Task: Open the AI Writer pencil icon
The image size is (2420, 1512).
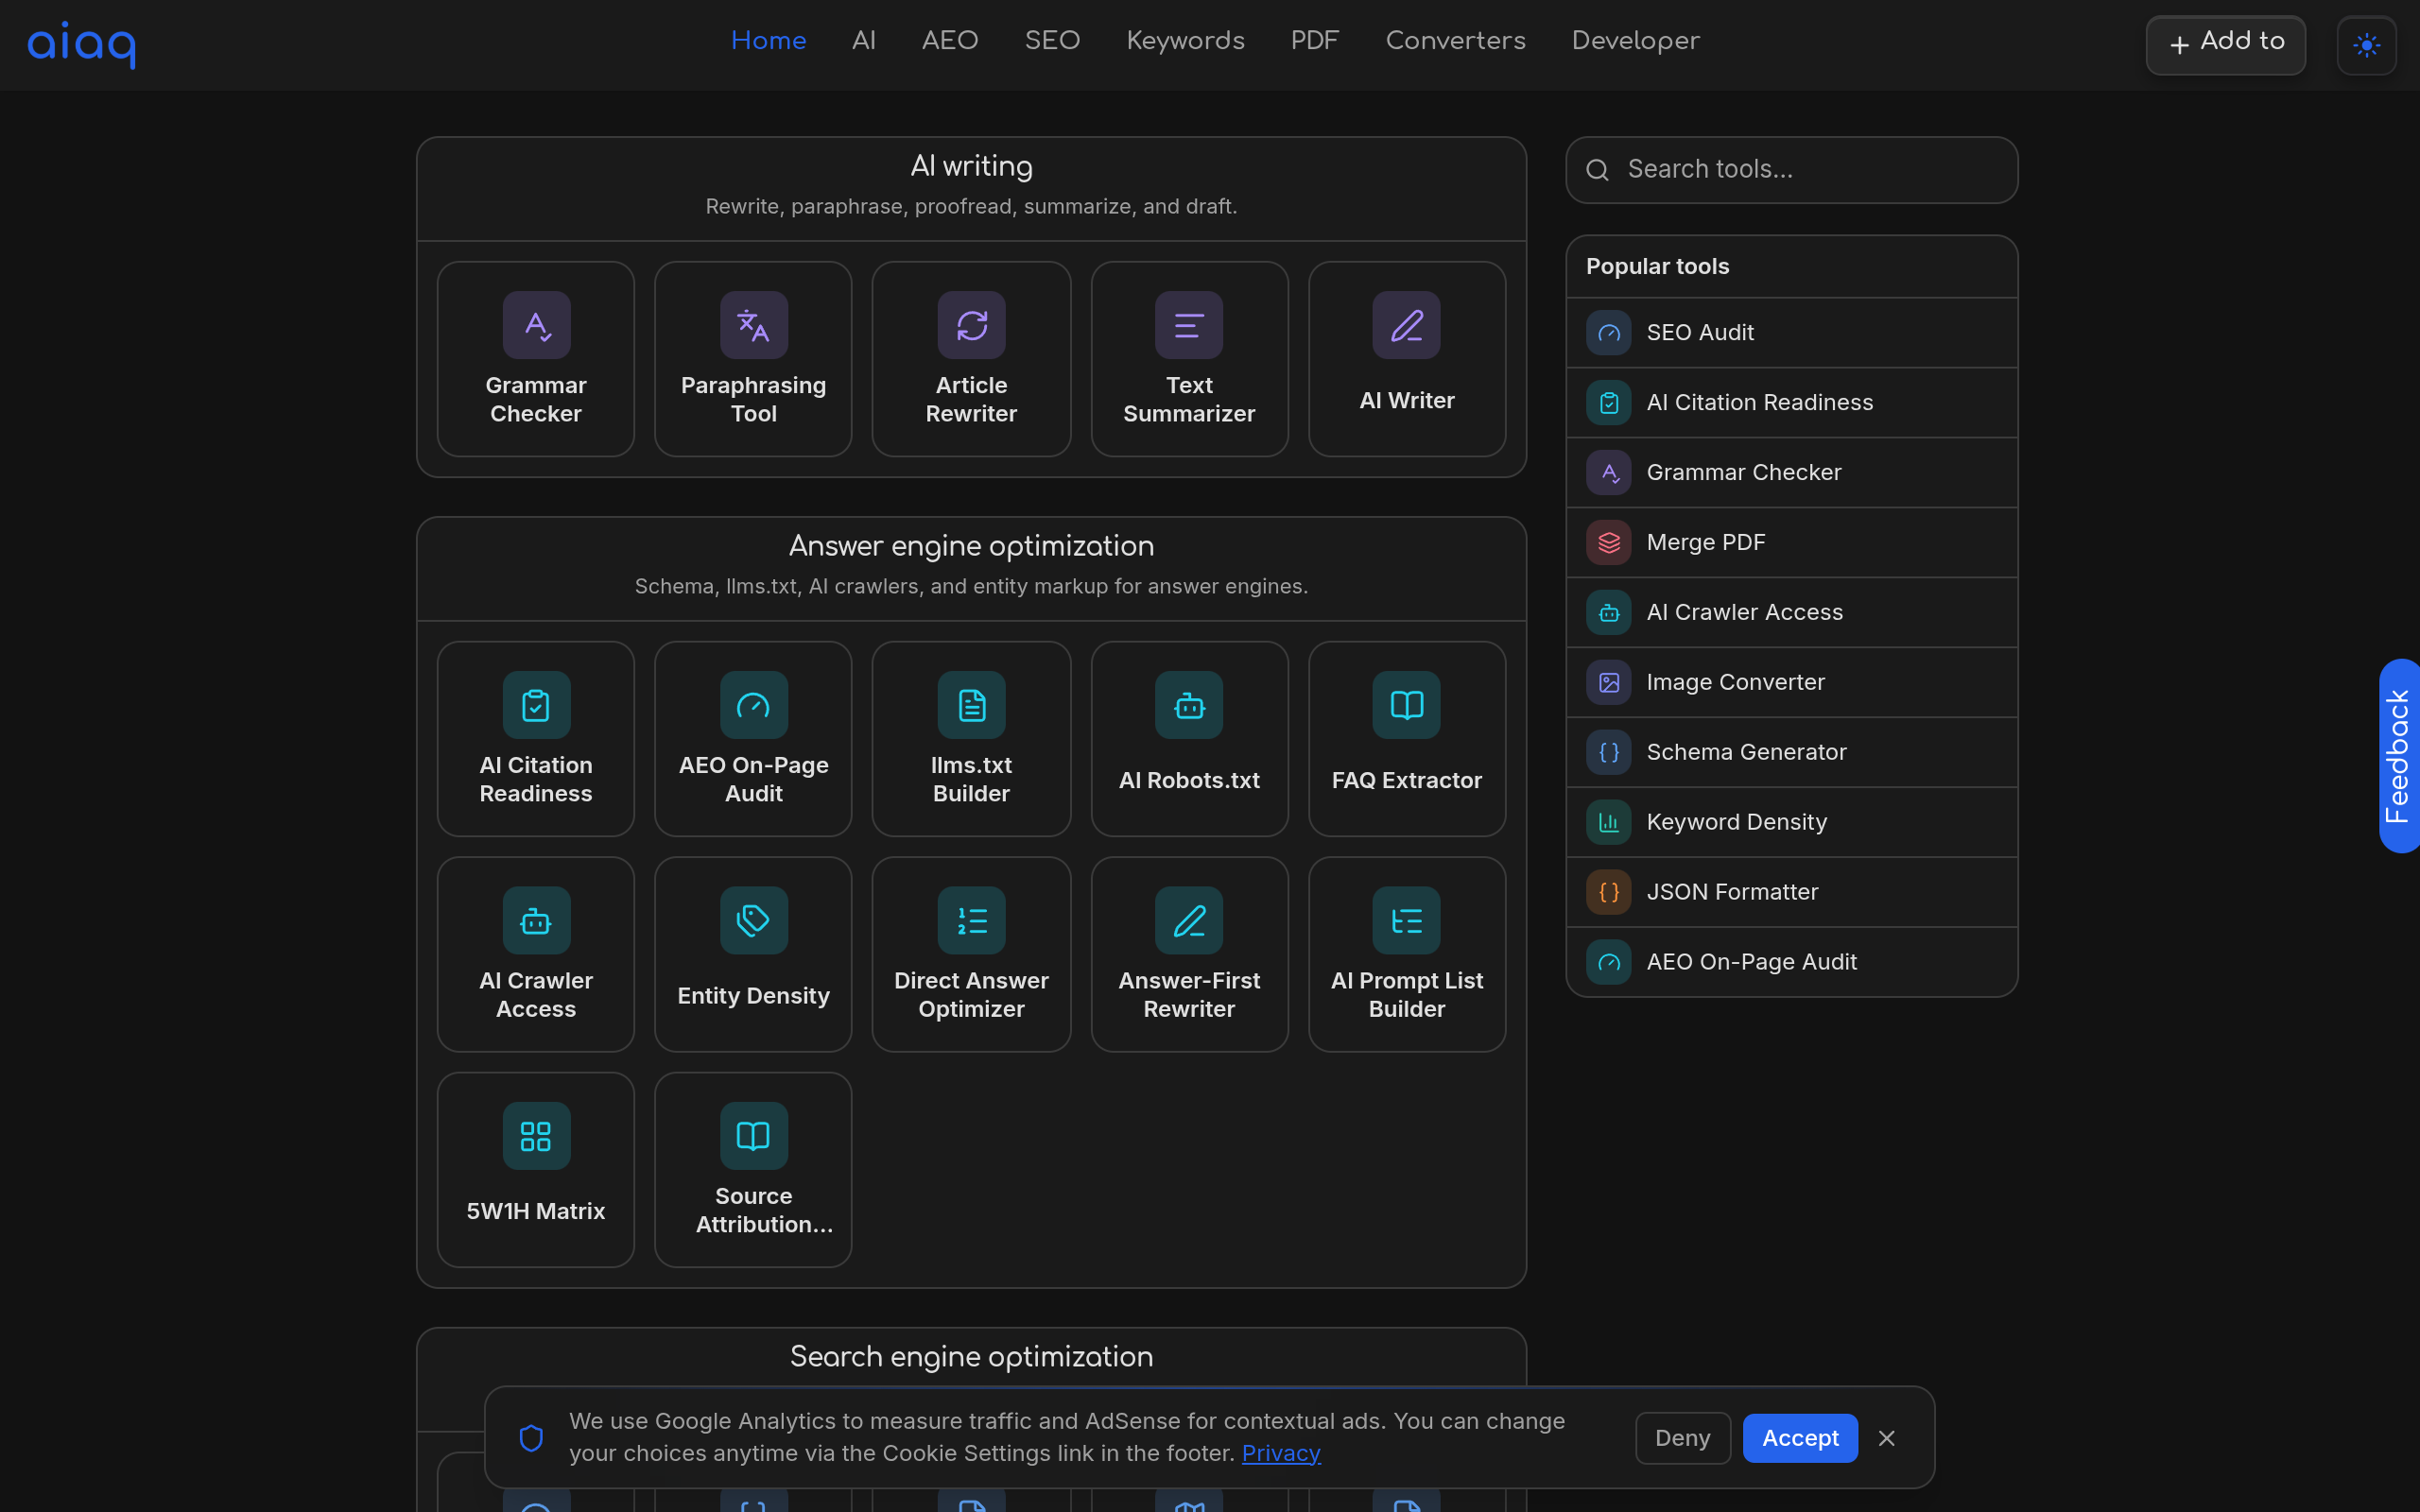Action: point(1406,325)
